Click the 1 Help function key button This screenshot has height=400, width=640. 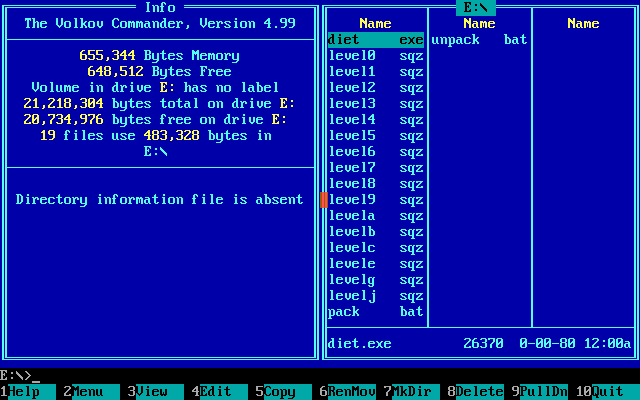[x=28, y=392]
